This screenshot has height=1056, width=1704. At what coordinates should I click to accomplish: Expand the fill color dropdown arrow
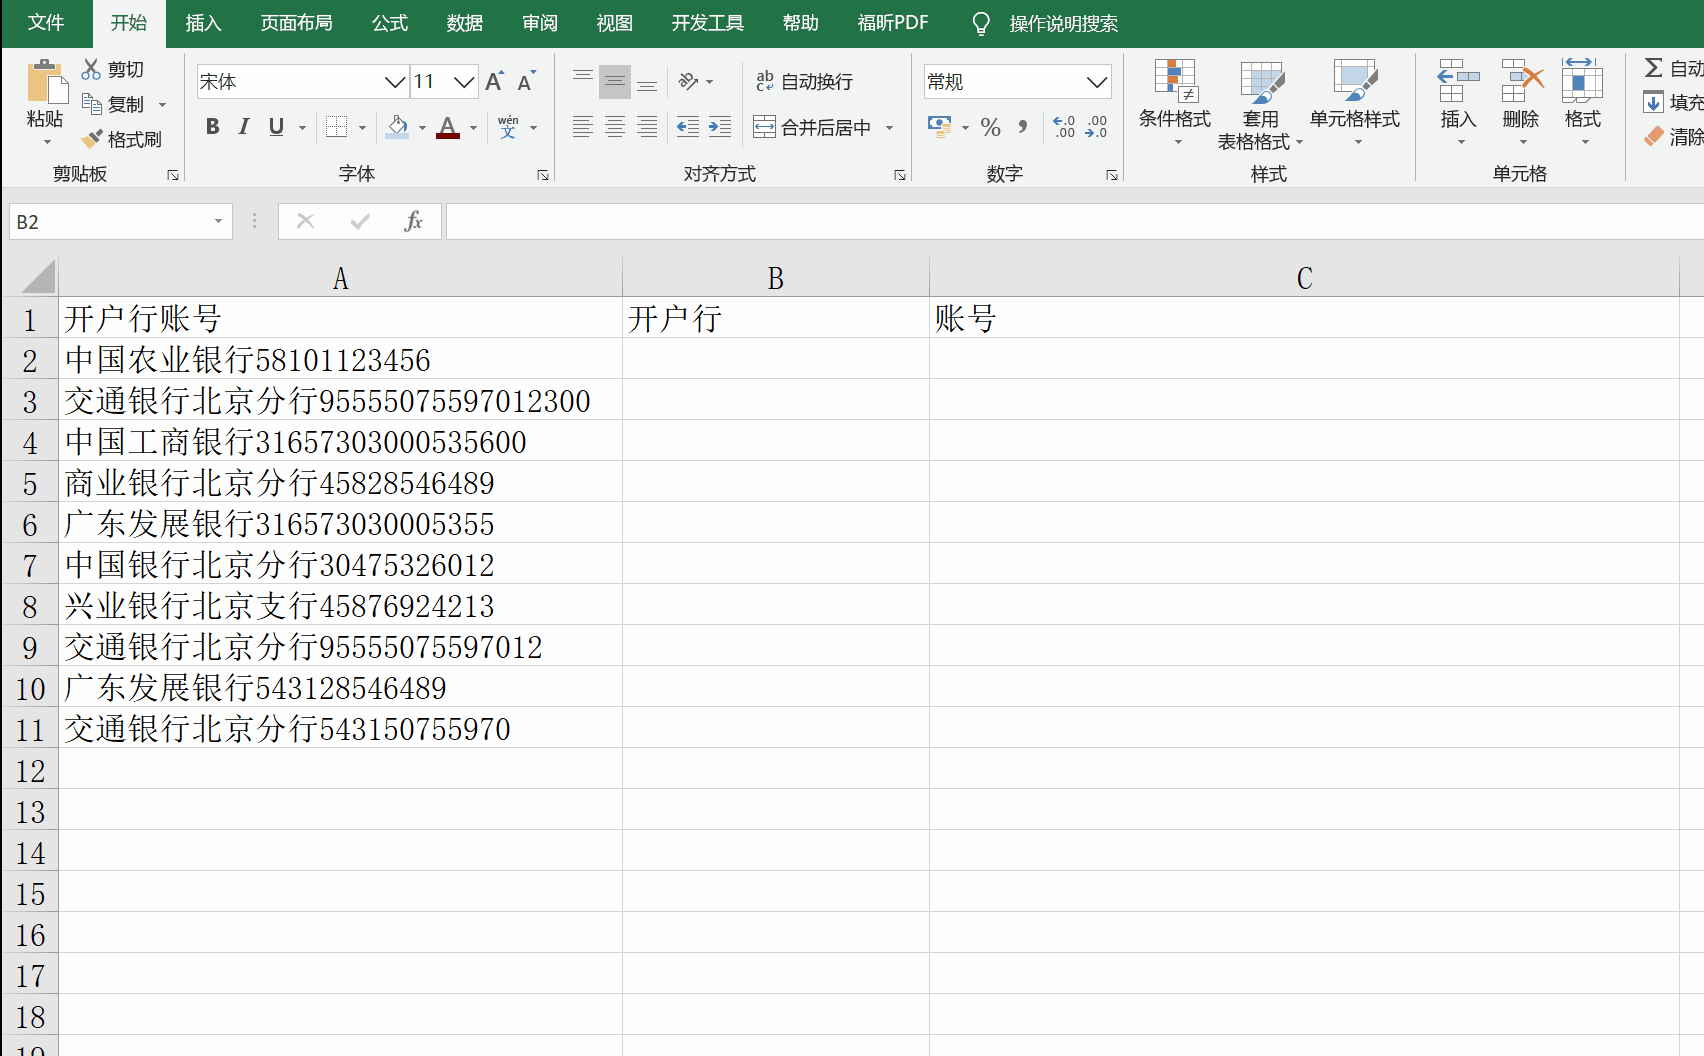[x=422, y=128]
